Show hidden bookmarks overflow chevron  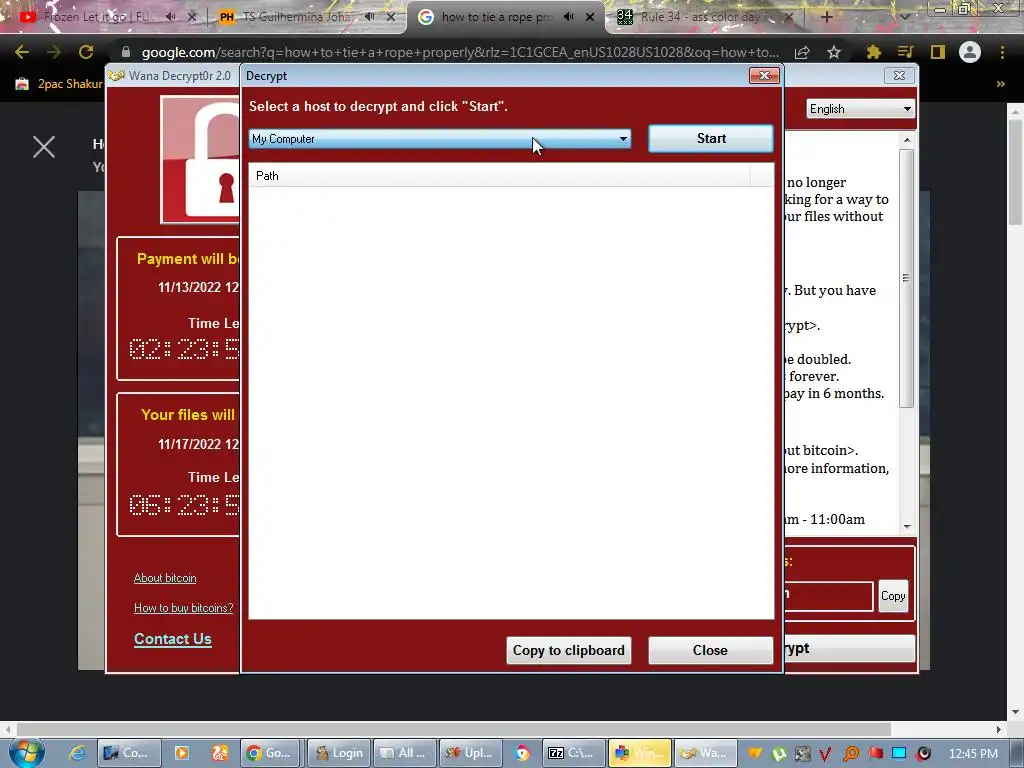pos(1000,84)
